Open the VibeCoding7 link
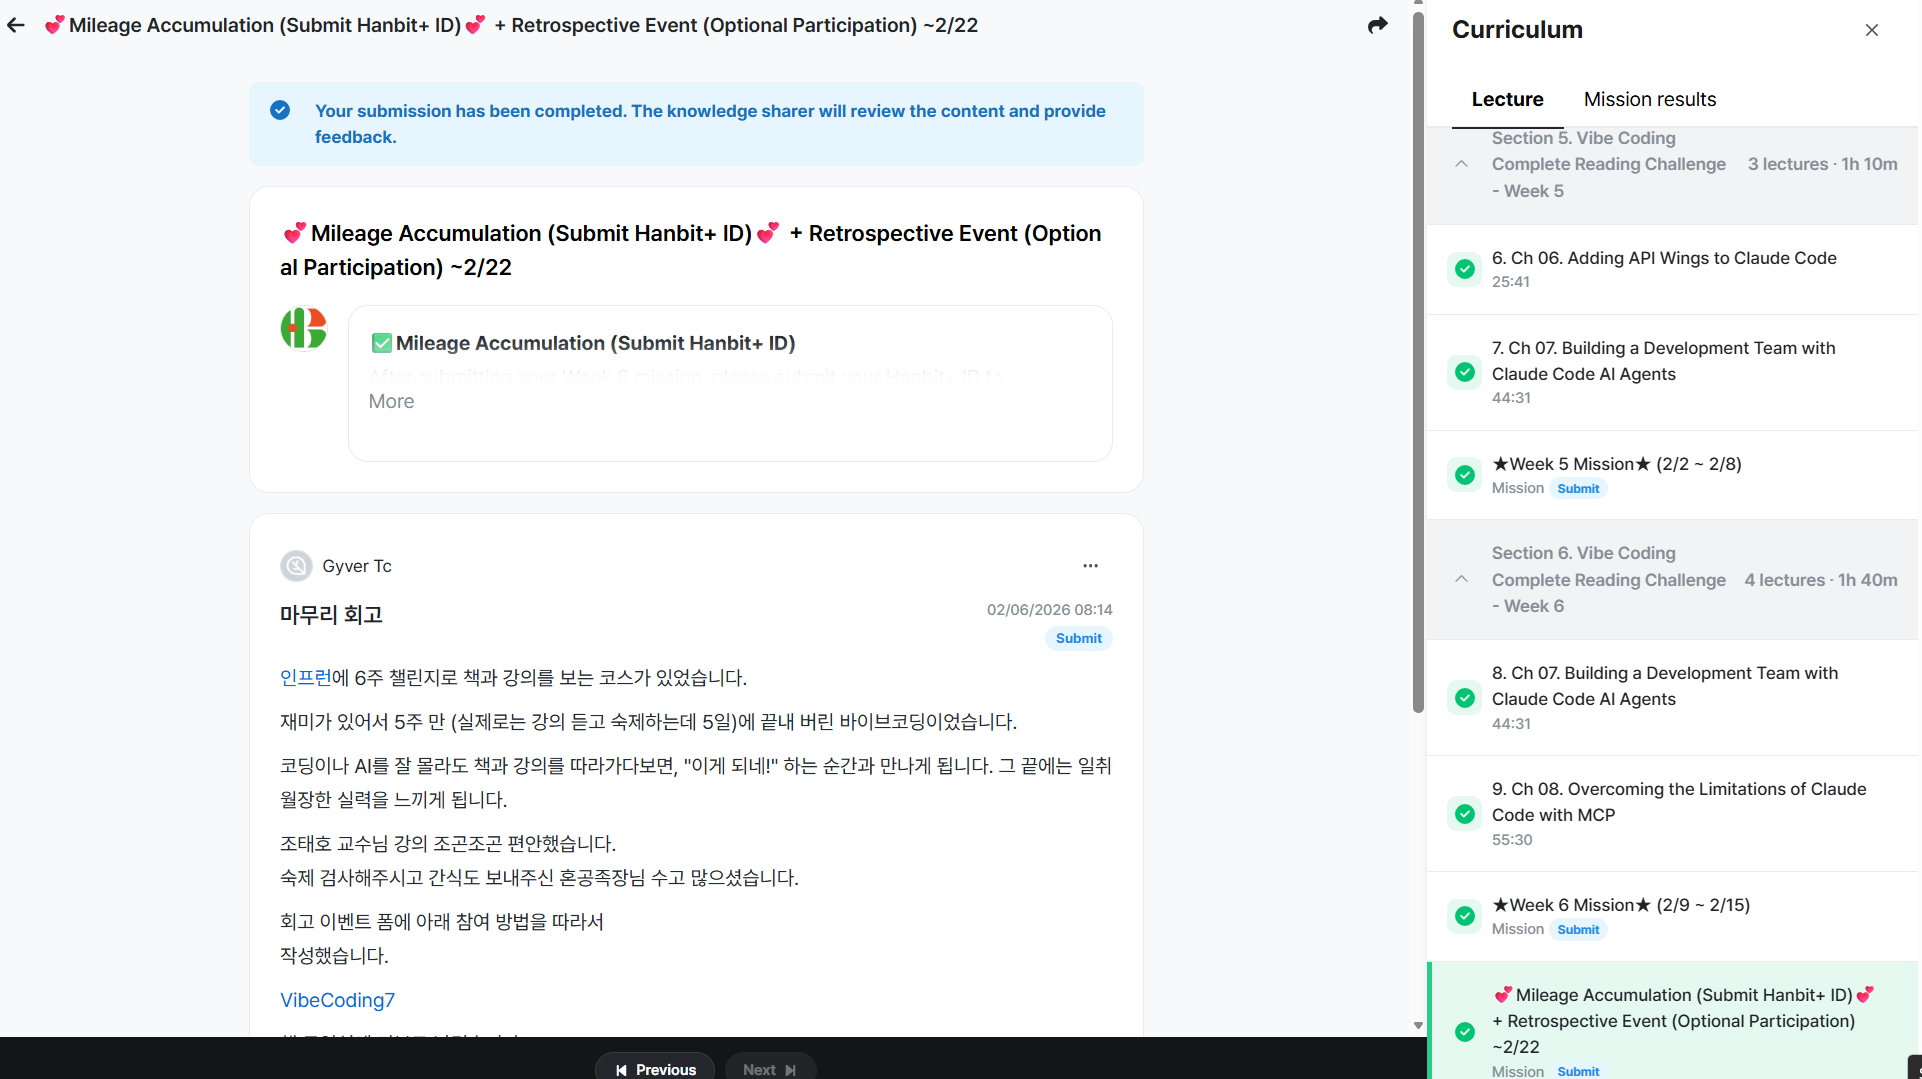This screenshot has width=1922, height=1079. (337, 1000)
